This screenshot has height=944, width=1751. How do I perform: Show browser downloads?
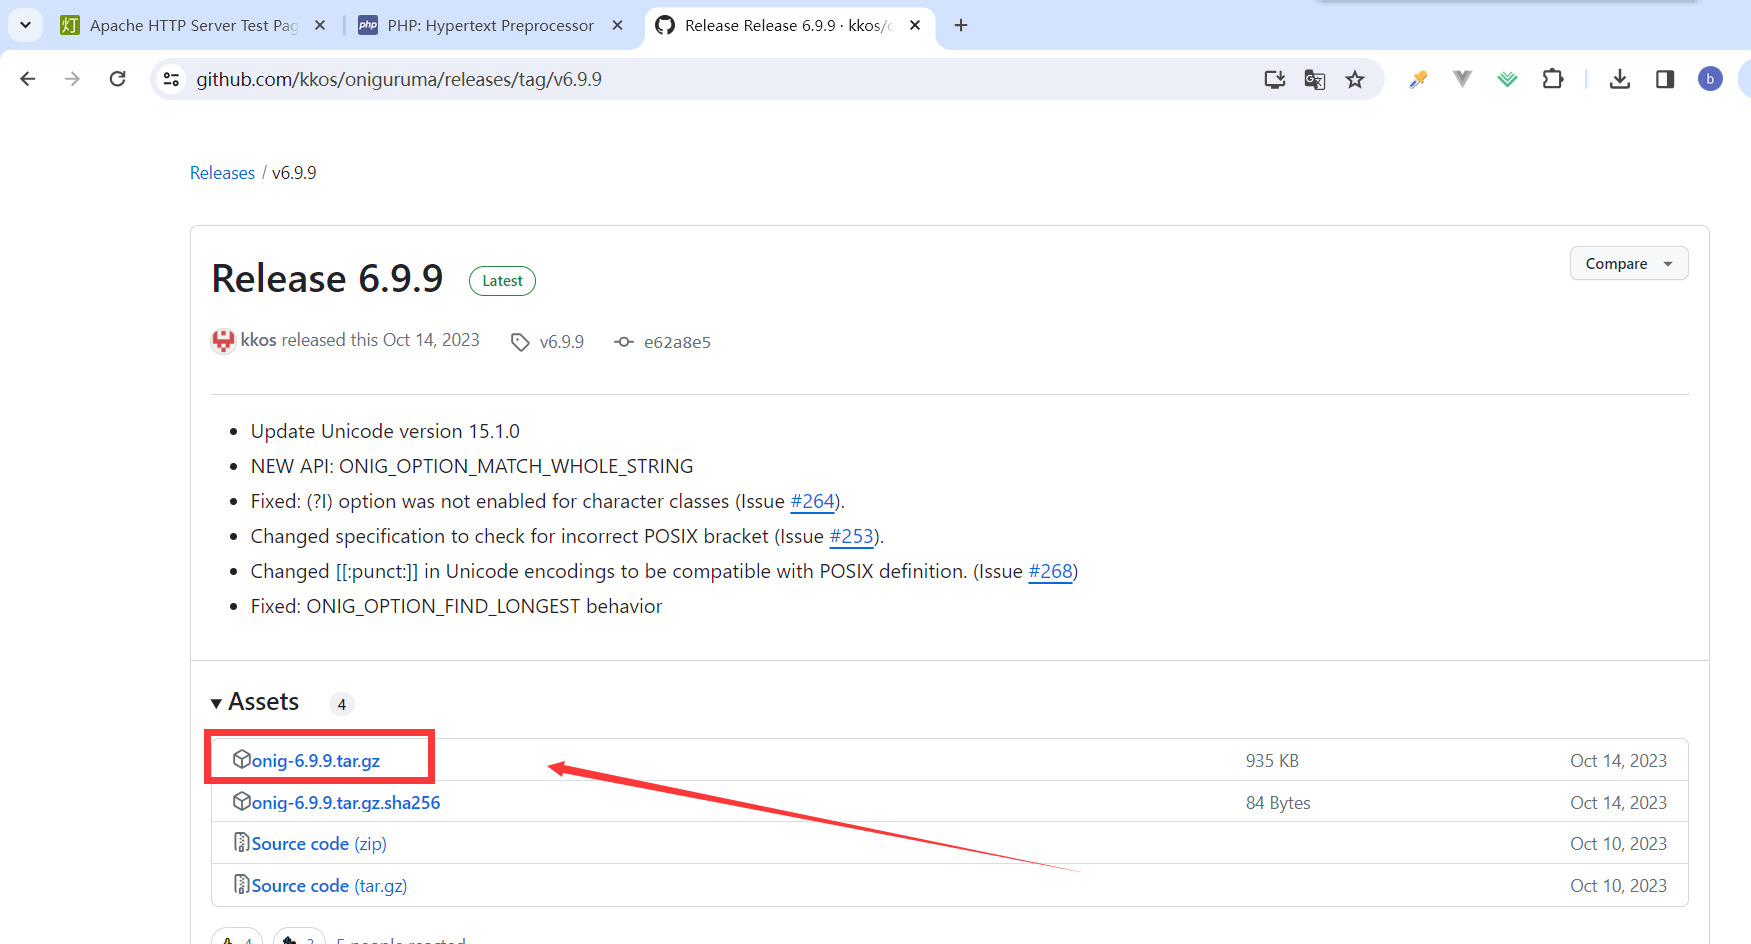coord(1620,79)
